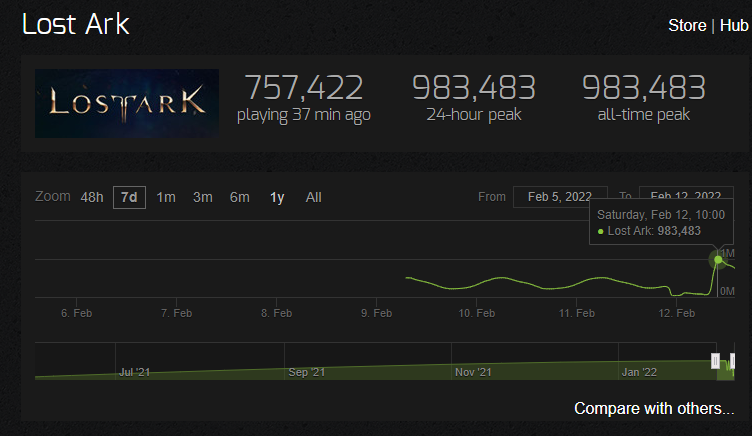Click the 6. Feb axis label
This screenshot has width=752, height=436.
pyautogui.click(x=76, y=313)
